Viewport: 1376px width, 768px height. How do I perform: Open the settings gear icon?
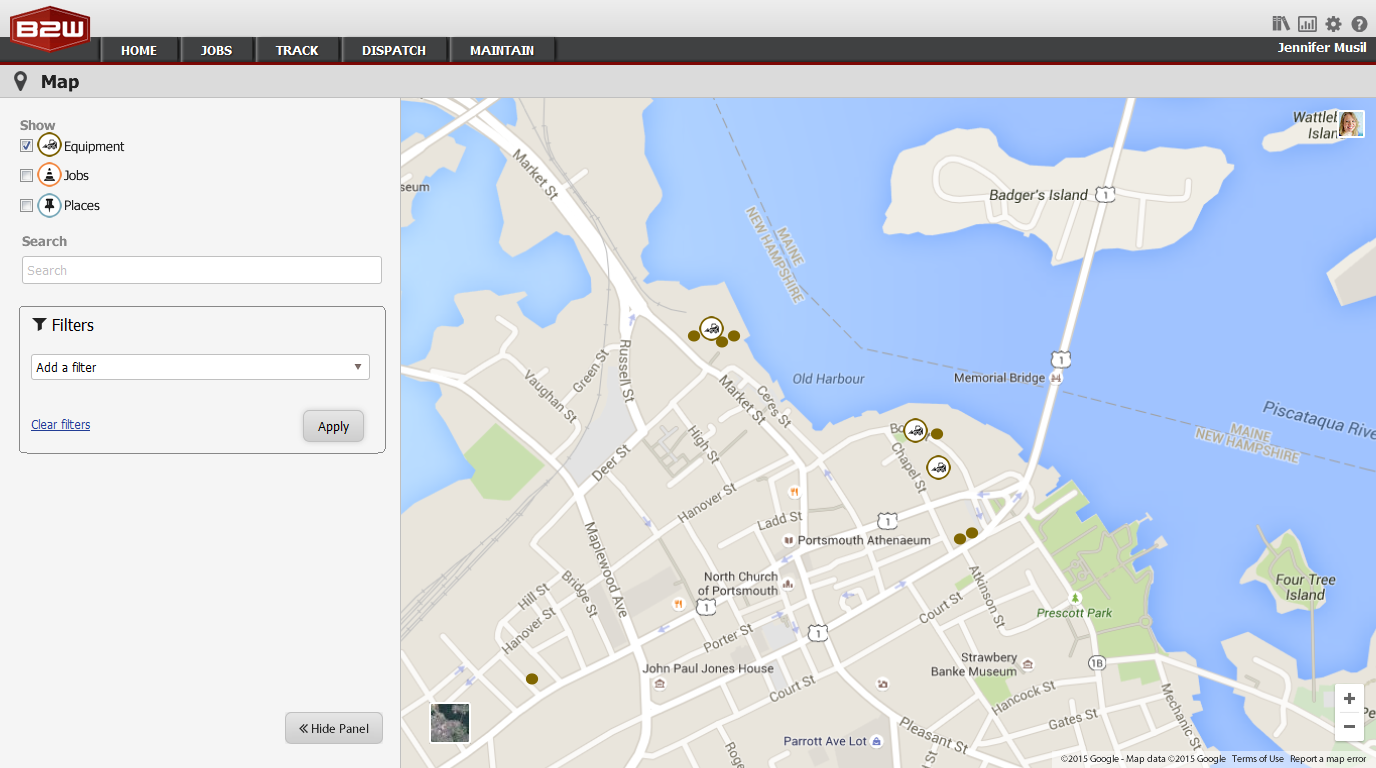pos(1333,24)
